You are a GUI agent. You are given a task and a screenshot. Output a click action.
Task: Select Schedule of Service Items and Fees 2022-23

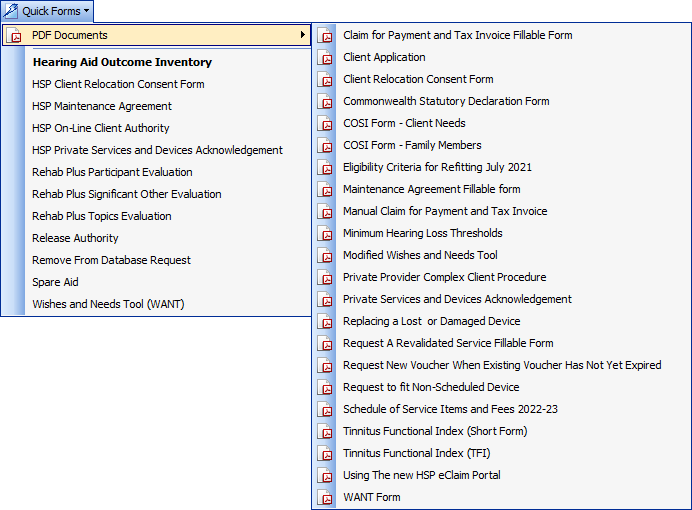pyautogui.click(x=451, y=409)
